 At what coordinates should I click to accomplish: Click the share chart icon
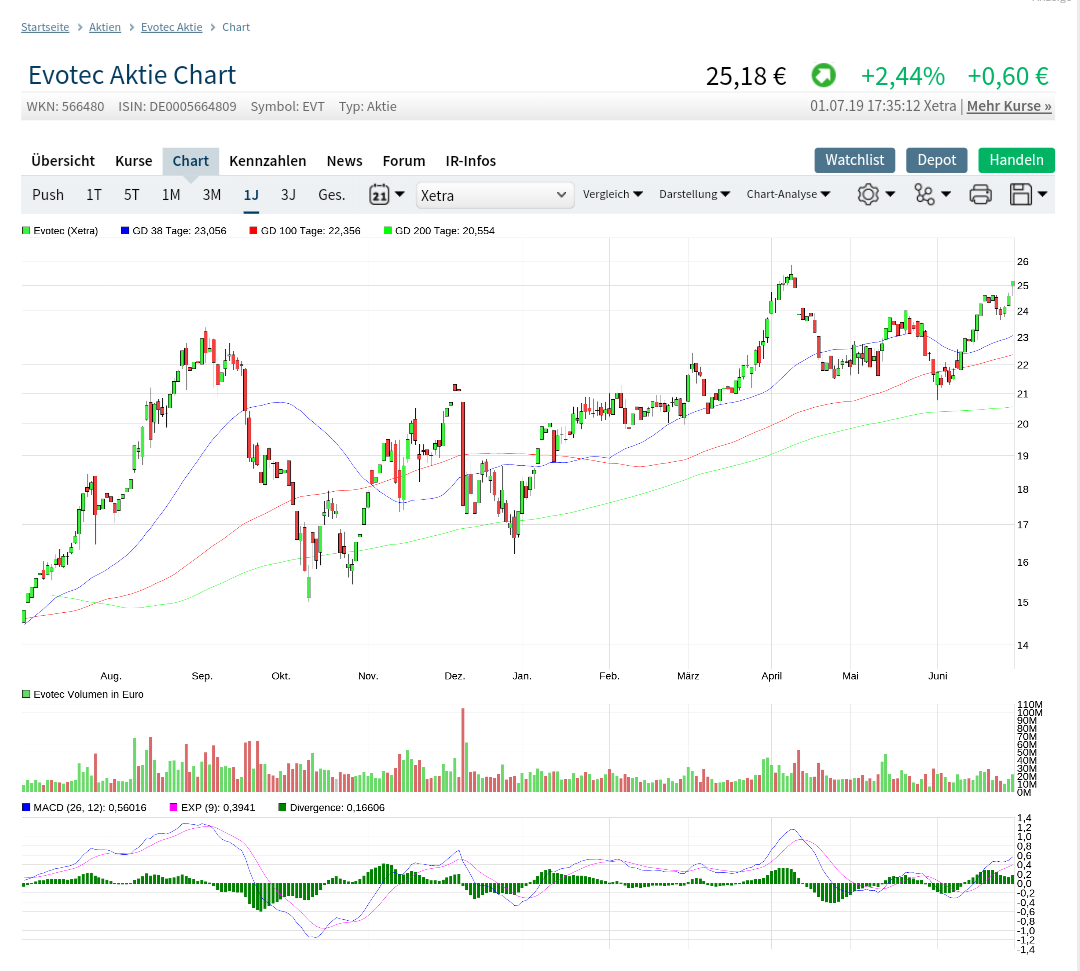point(931,195)
